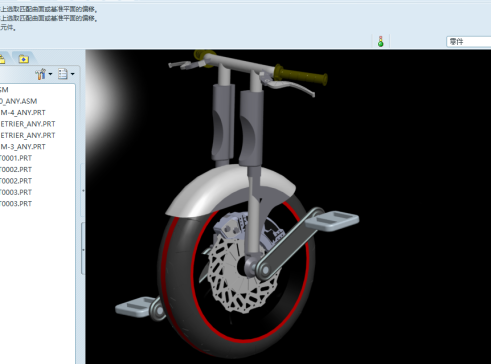Expand the Show list dropdown arrow

click(72, 74)
